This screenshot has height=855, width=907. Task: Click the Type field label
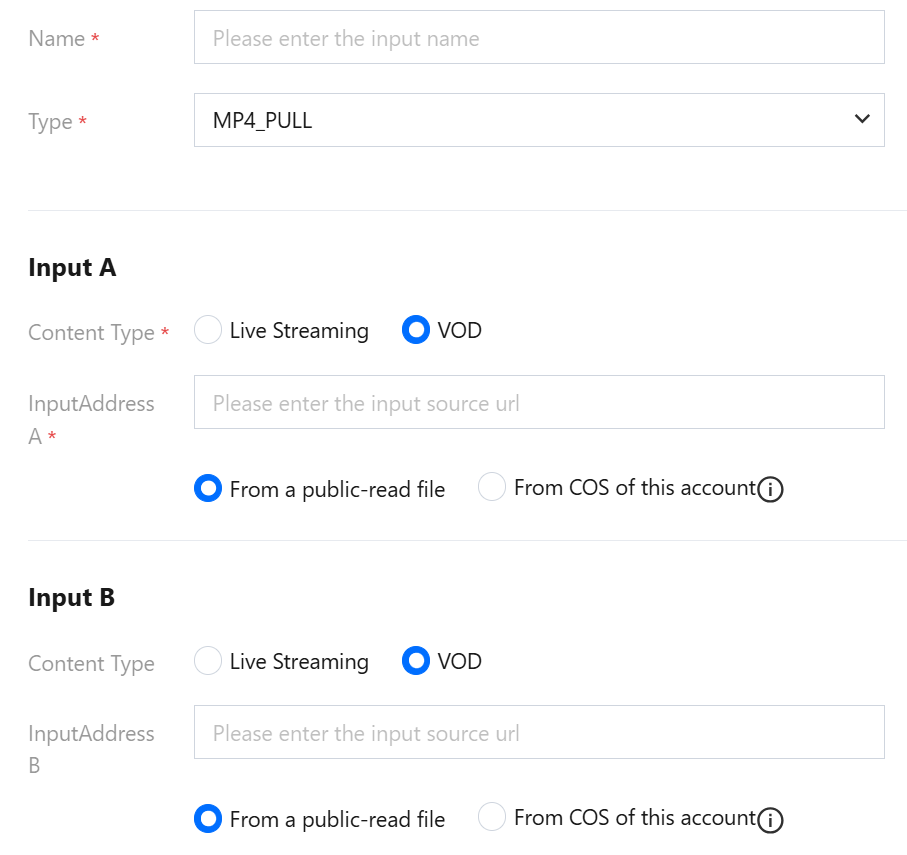click(50, 121)
